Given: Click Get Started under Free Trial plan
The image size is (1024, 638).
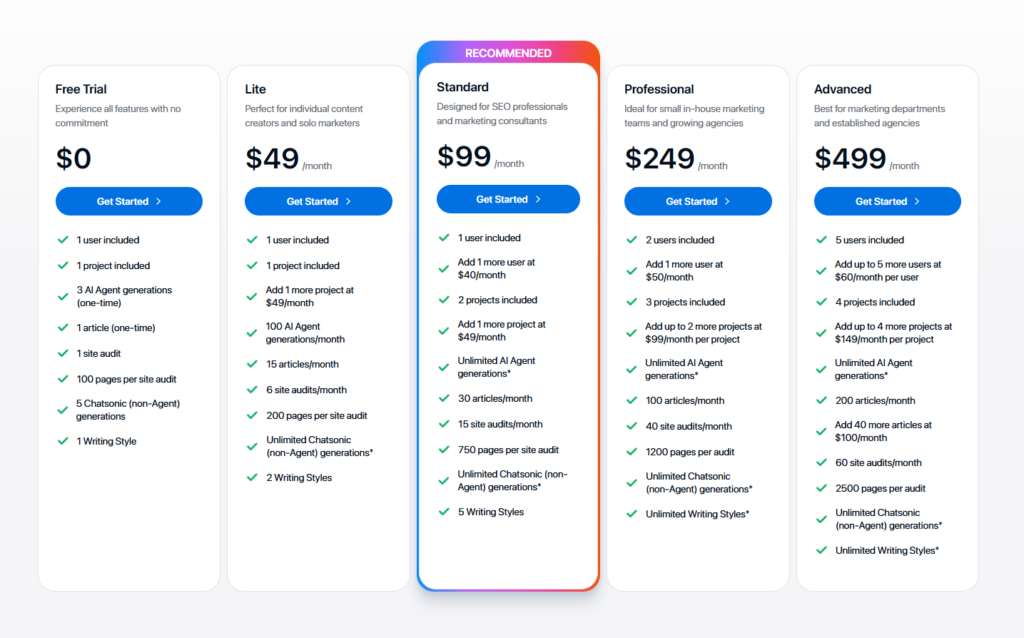Looking at the screenshot, I should pyautogui.click(x=129, y=201).
